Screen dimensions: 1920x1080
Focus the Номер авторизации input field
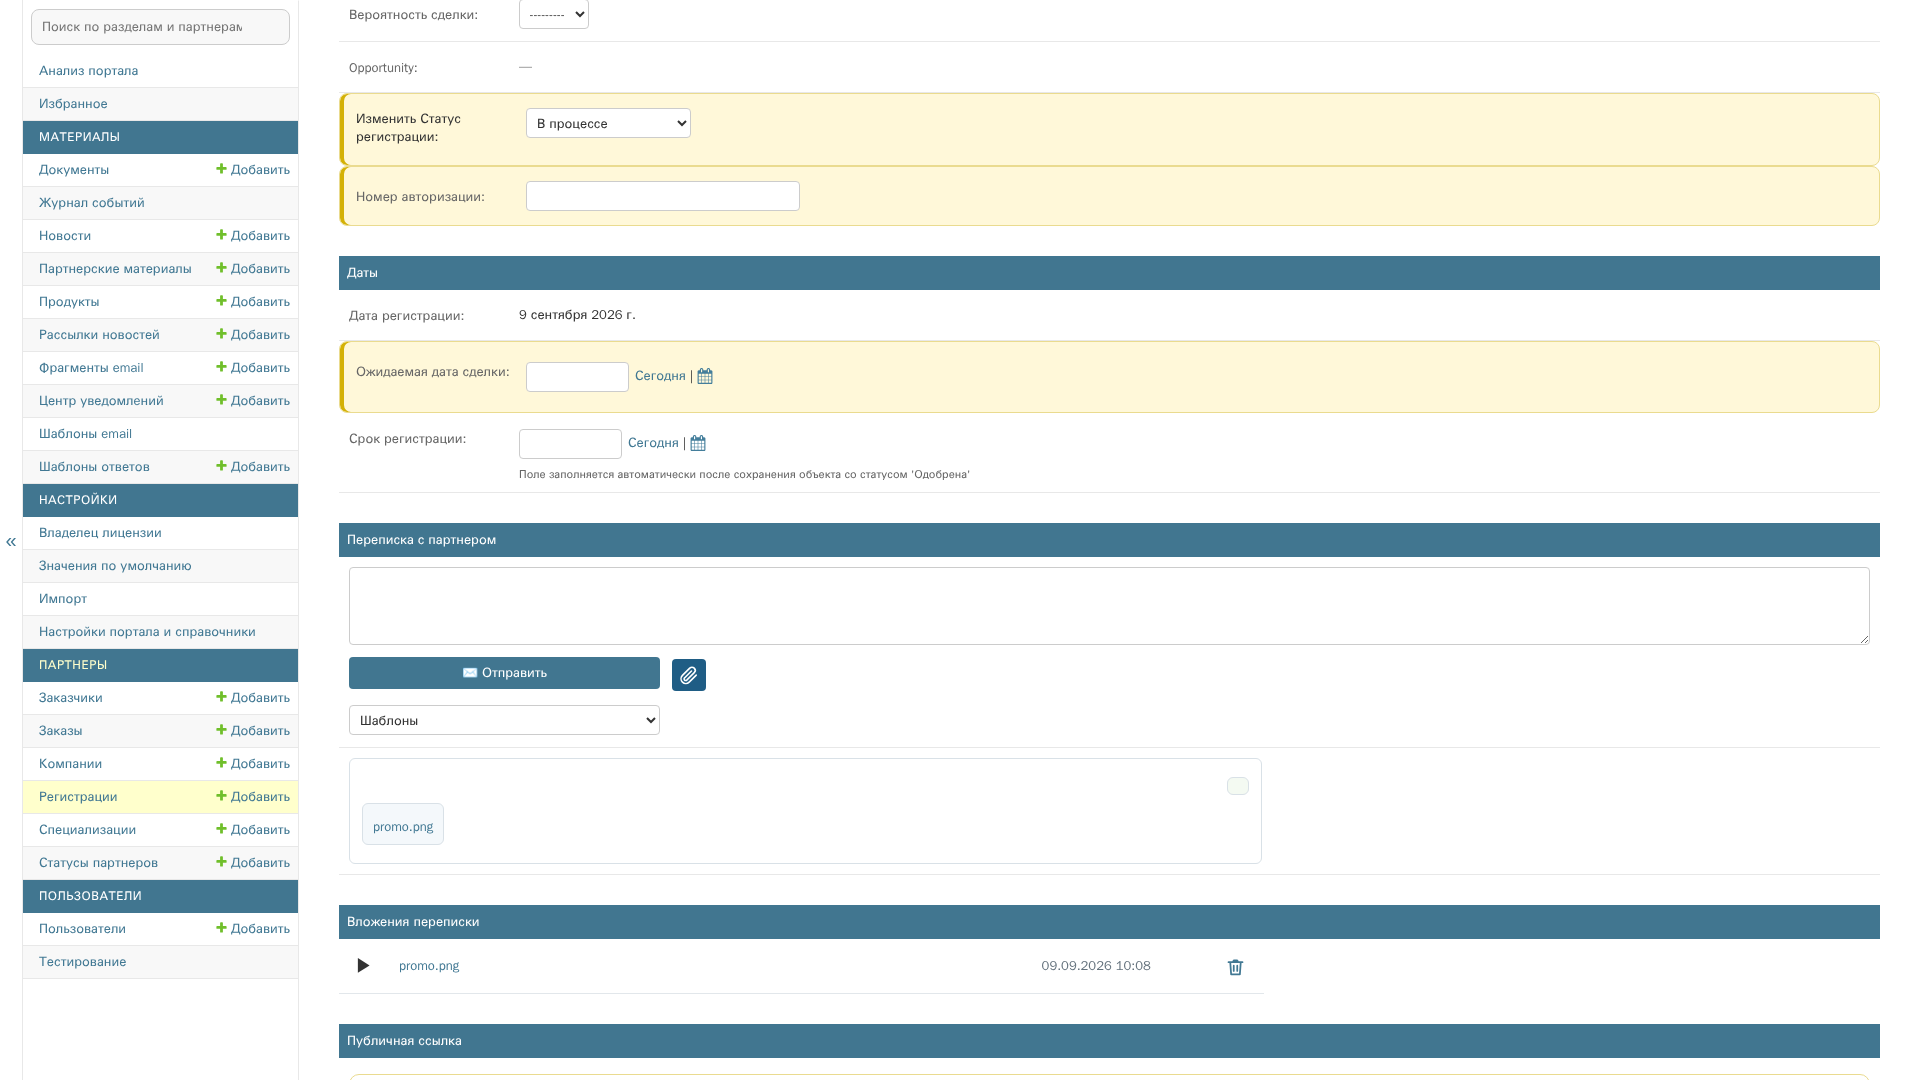[663, 196]
